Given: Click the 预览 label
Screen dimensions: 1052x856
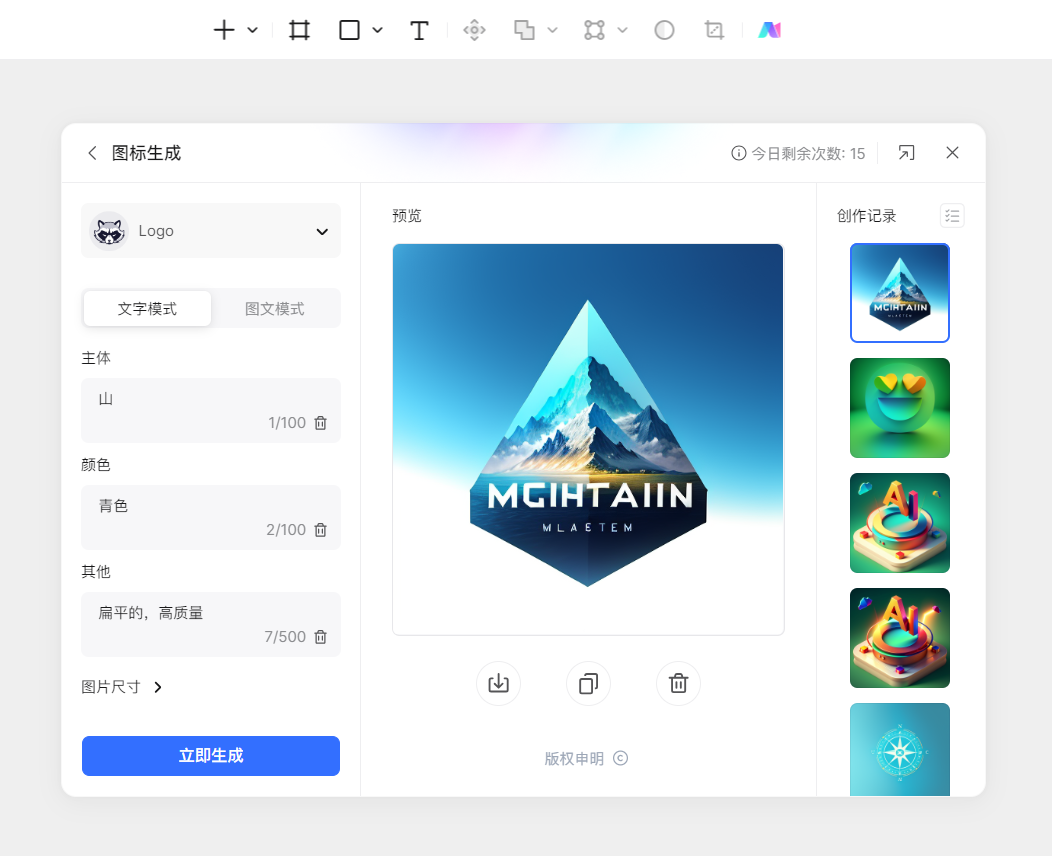Looking at the screenshot, I should tap(407, 216).
